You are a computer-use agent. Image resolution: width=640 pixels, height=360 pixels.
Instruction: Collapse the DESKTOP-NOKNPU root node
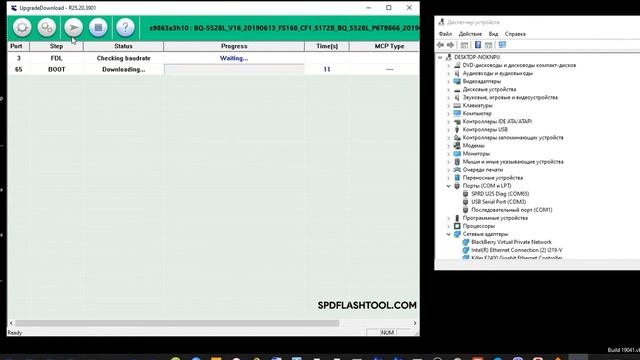tap(440, 57)
